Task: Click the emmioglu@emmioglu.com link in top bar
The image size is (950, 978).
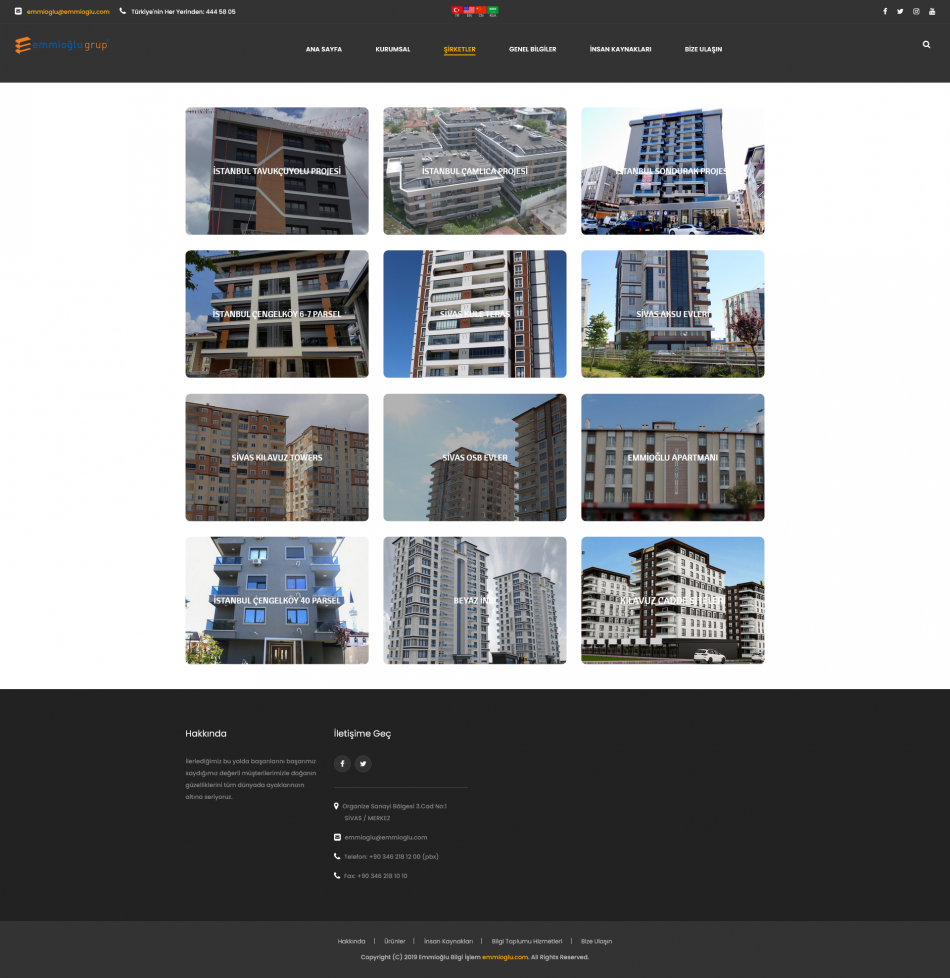Action: pos(68,12)
